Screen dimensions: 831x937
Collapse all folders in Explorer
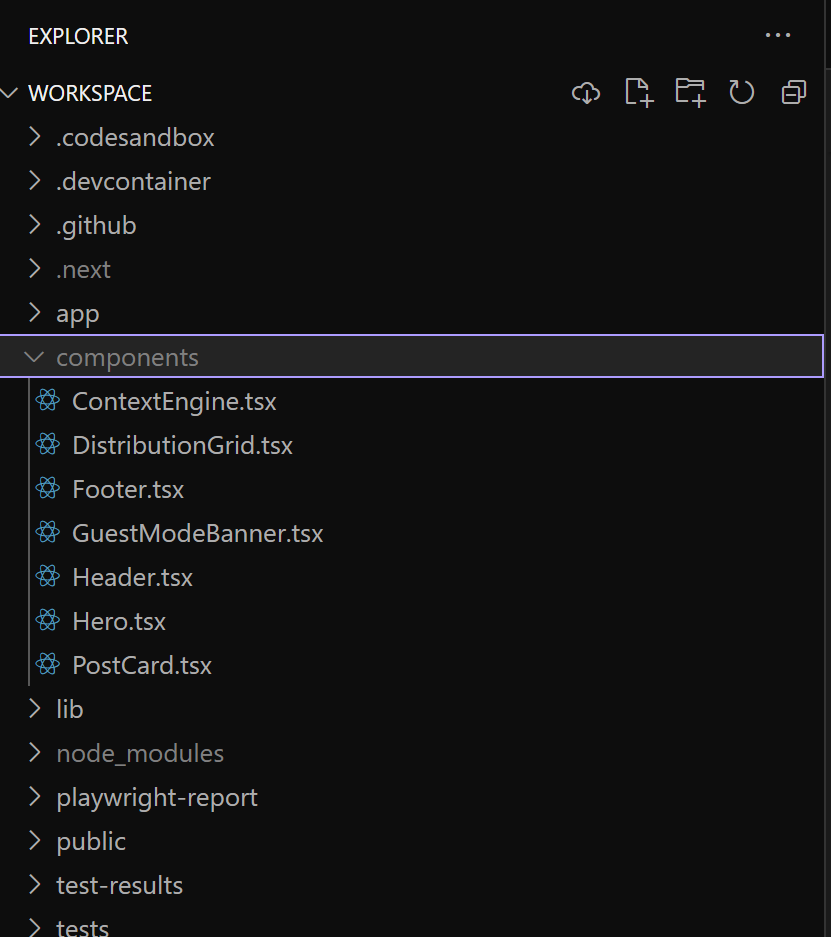(x=794, y=93)
